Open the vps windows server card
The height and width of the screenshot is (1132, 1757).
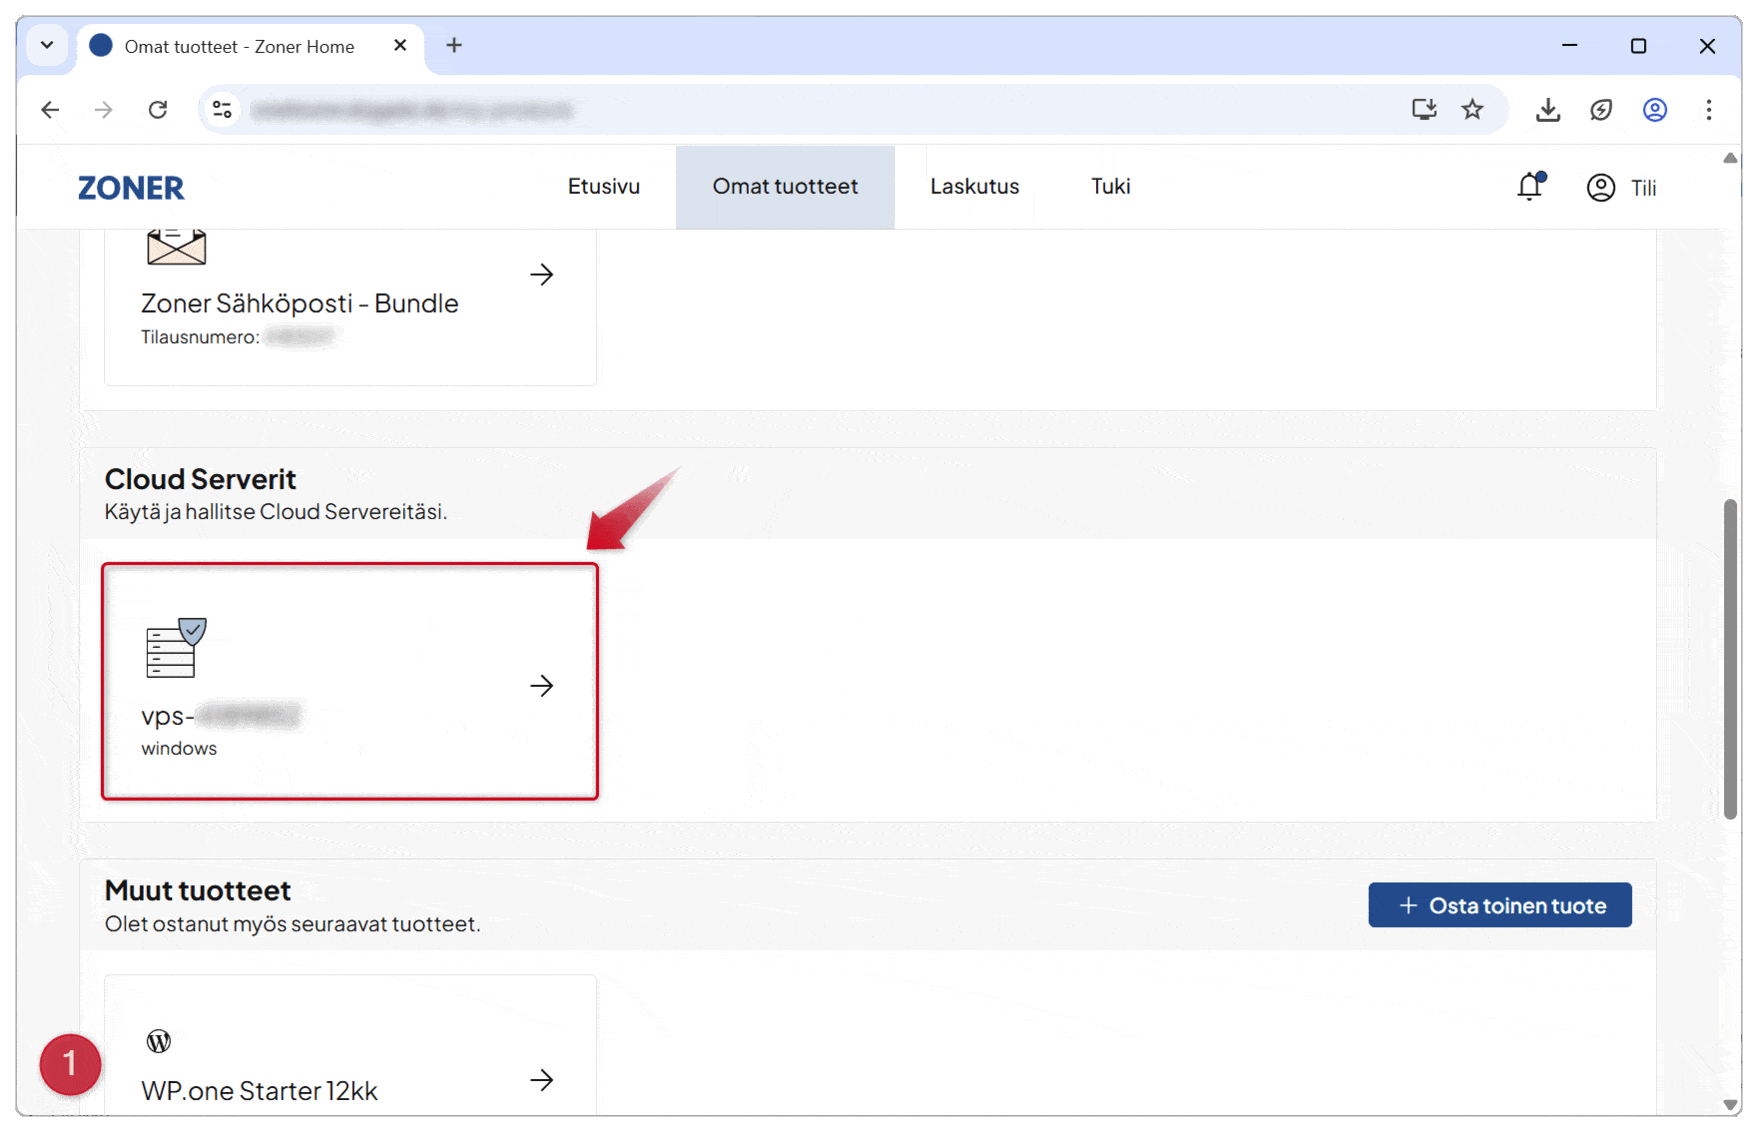click(x=350, y=682)
